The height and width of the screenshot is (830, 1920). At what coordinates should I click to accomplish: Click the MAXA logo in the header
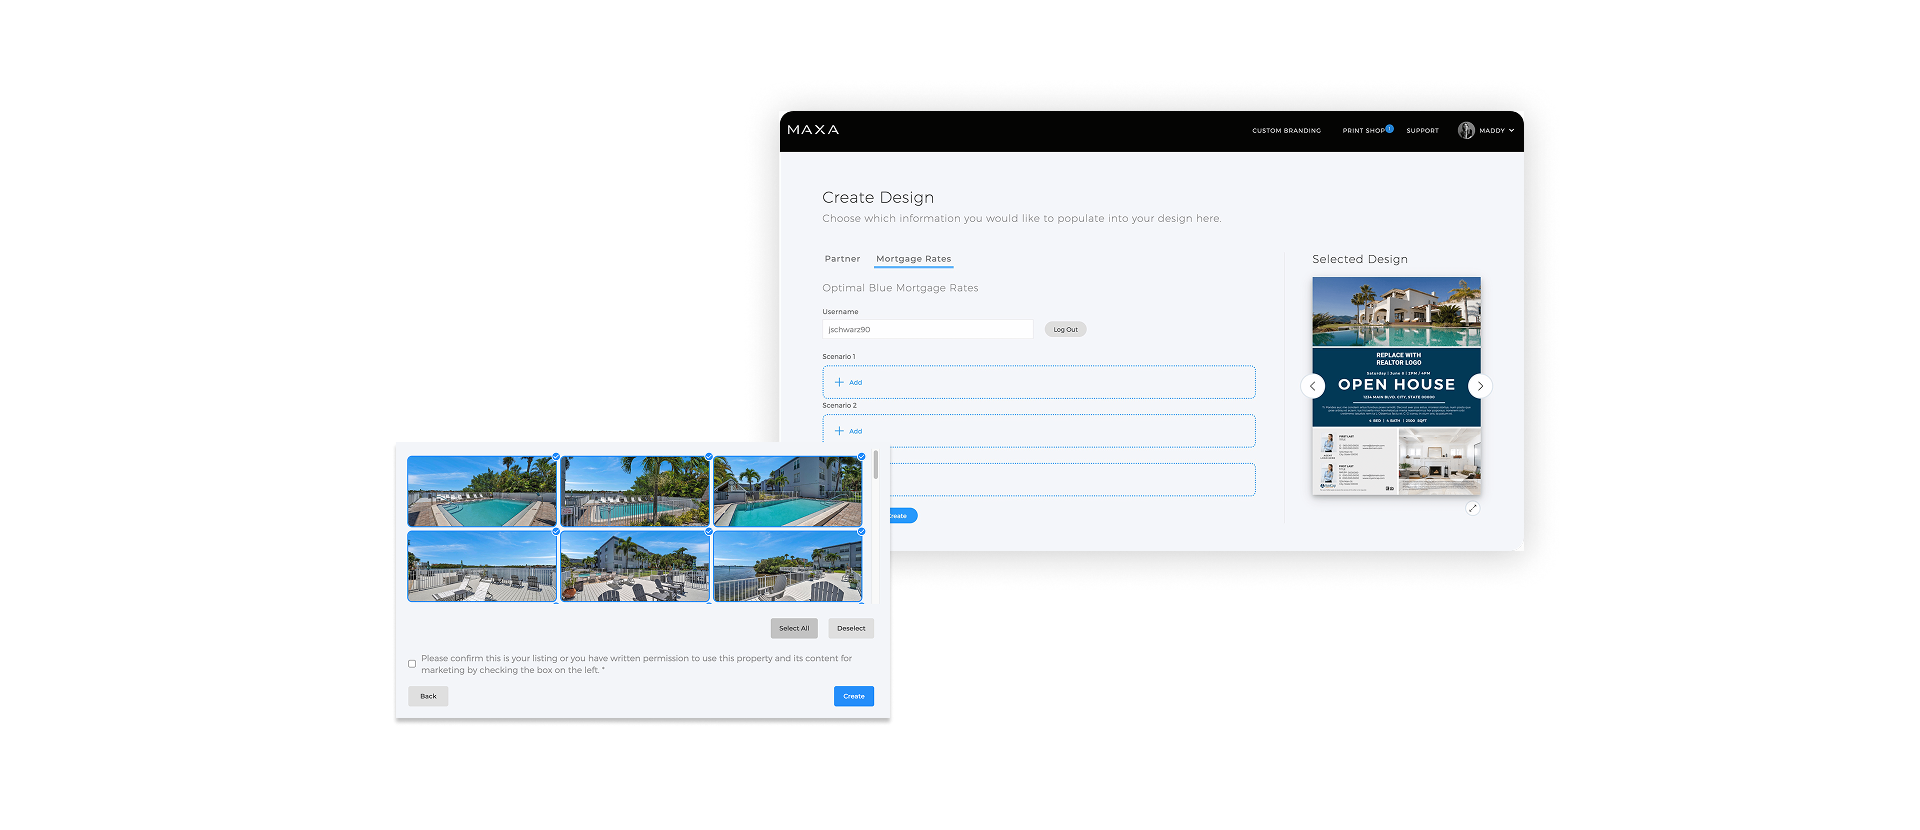click(813, 130)
